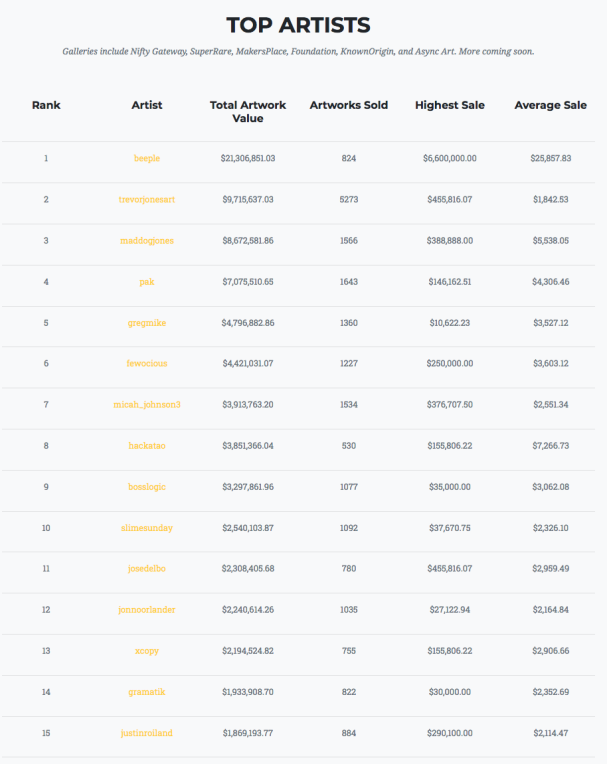Visit the jonnoorlander link
This screenshot has height=764, width=607.
(147, 610)
